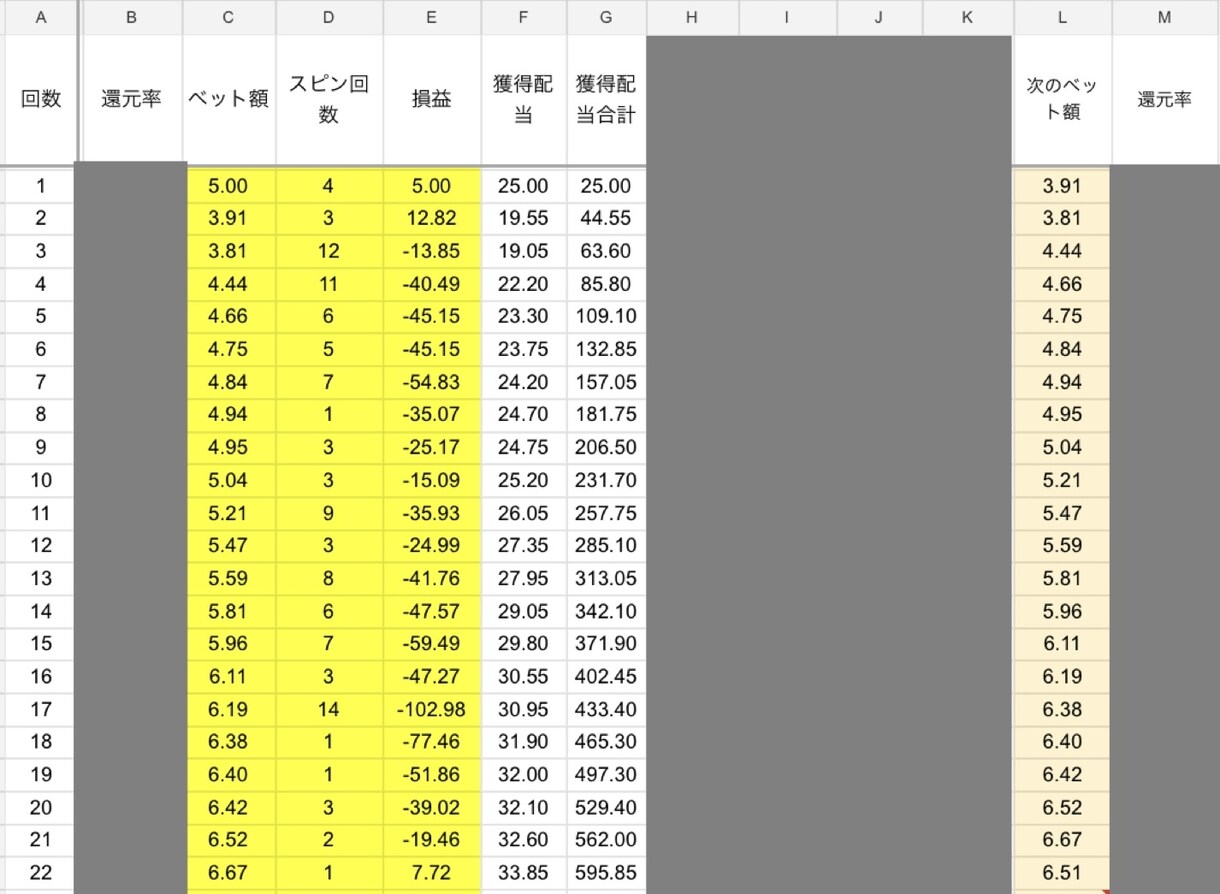Select next bet cell 3.81

pos(1062,218)
